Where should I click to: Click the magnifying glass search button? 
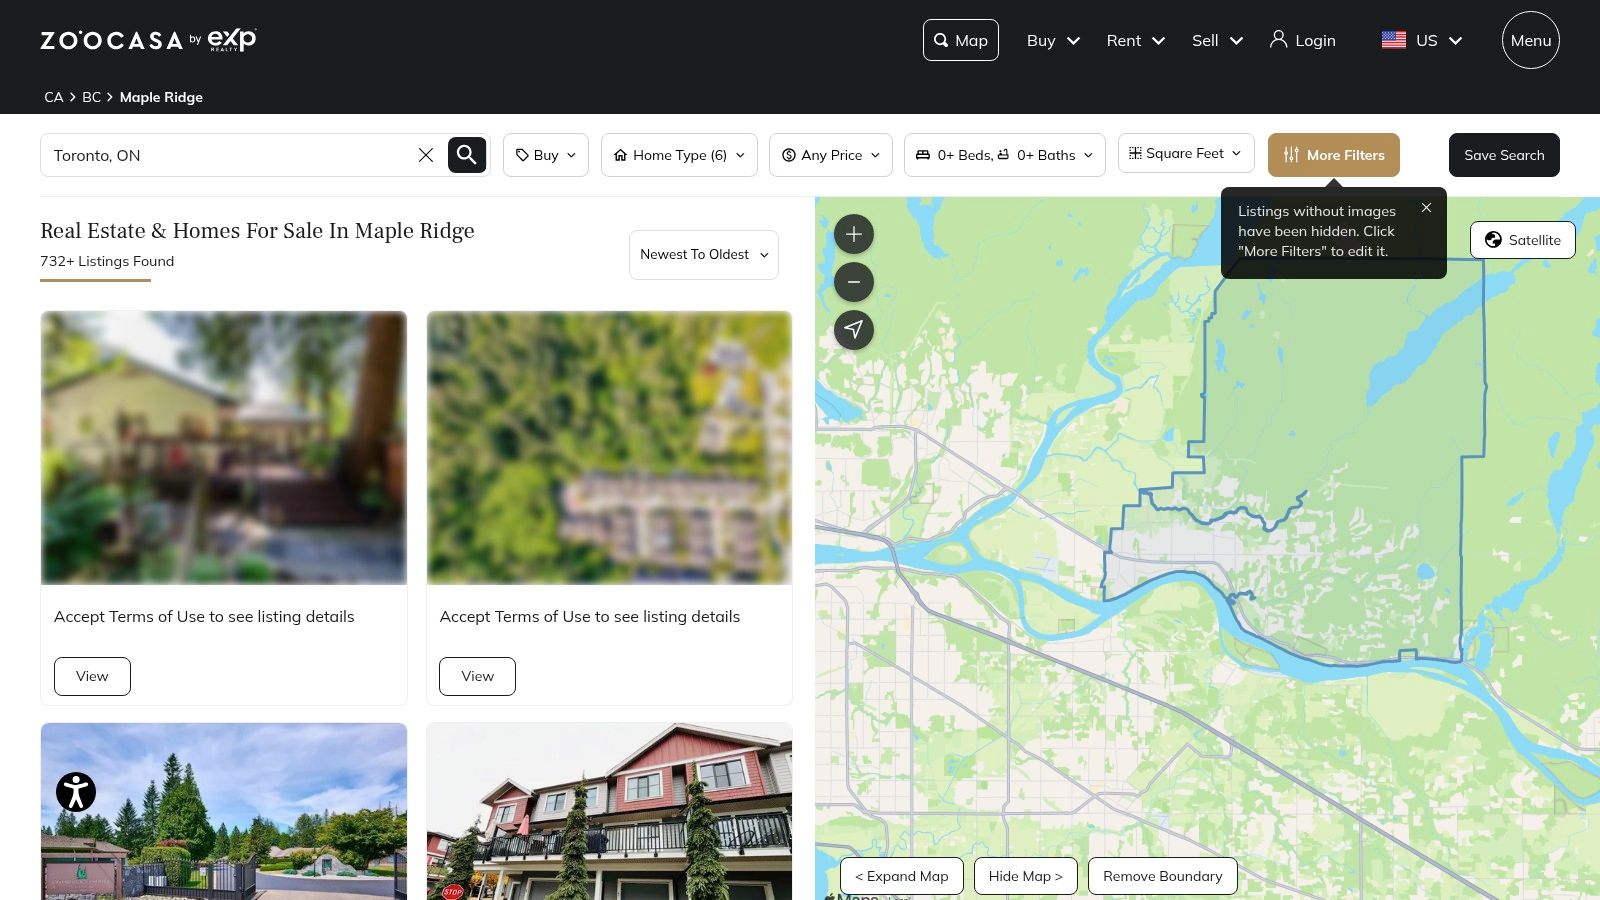(467, 155)
